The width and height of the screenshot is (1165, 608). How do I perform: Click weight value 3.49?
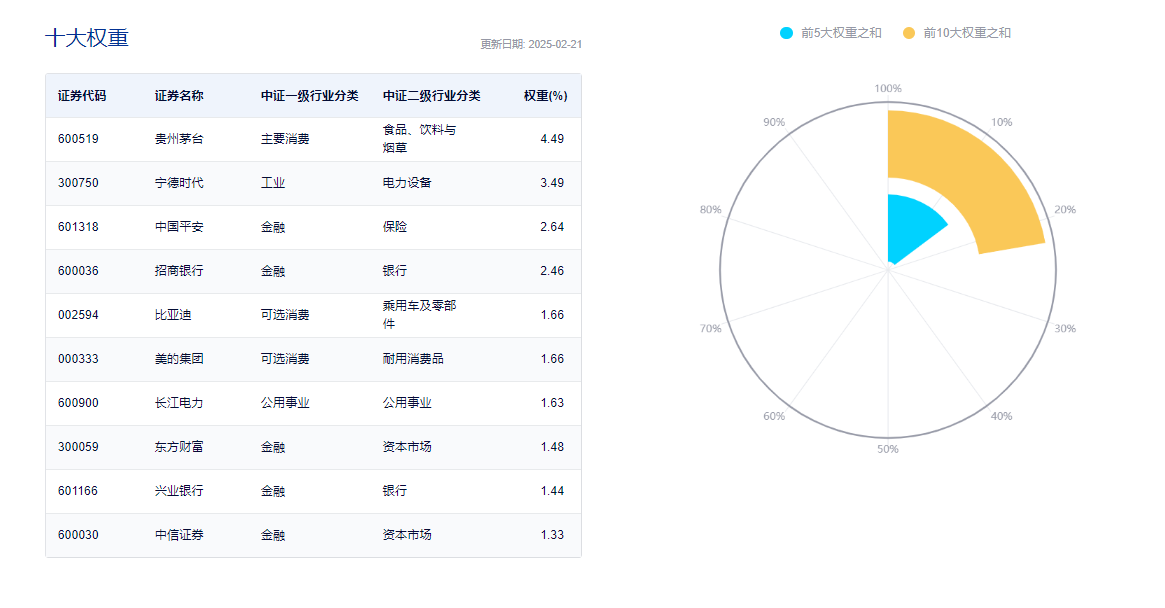(552, 183)
